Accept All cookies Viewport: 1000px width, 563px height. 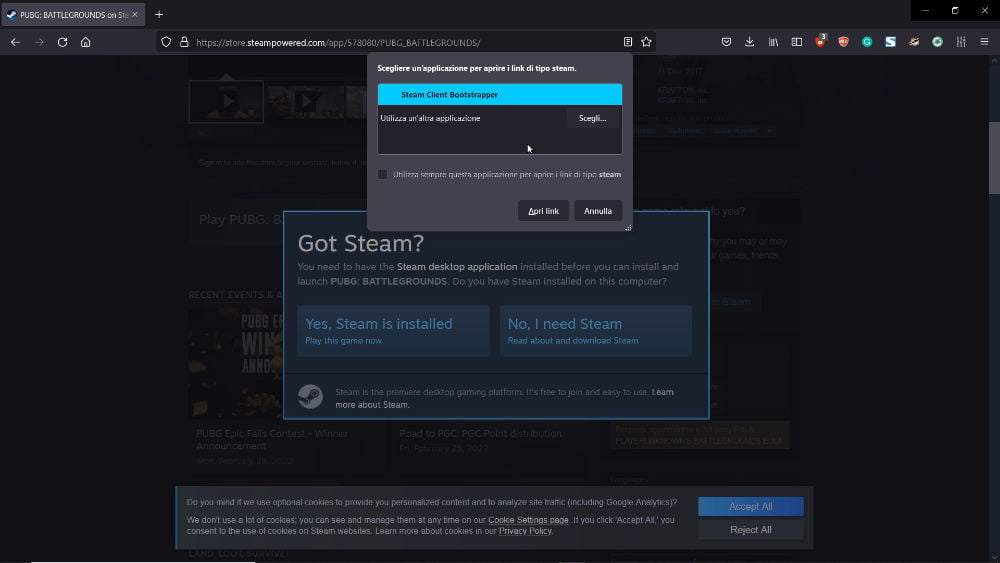tap(751, 506)
